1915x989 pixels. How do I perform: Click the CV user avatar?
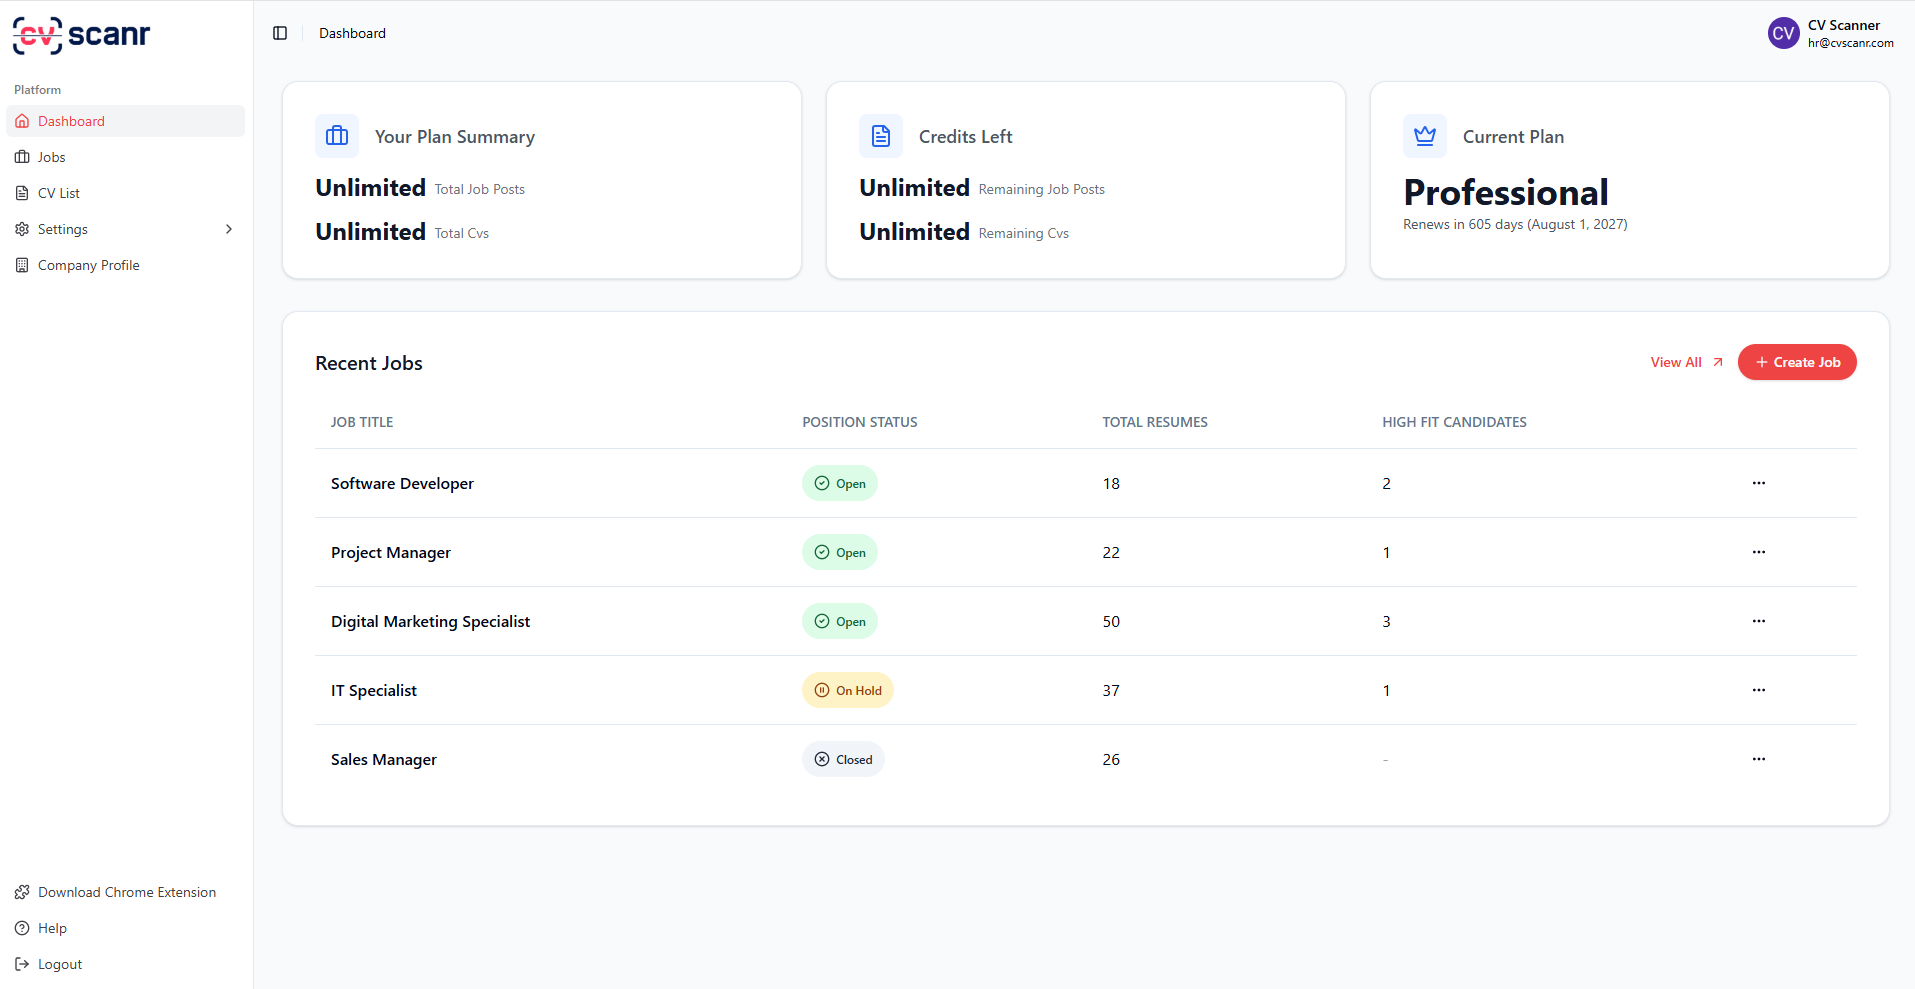pyautogui.click(x=1783, y=33)
